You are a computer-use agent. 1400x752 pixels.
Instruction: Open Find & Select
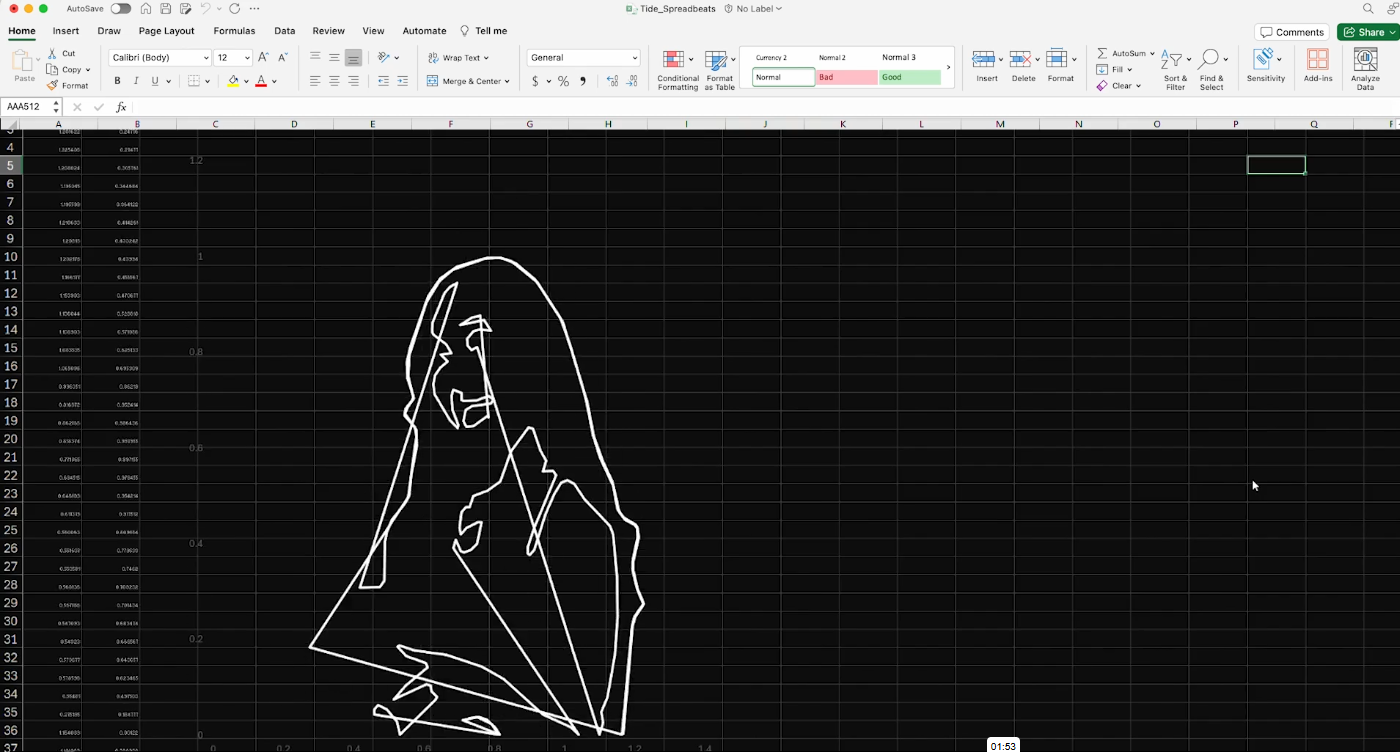[1211, 70]
